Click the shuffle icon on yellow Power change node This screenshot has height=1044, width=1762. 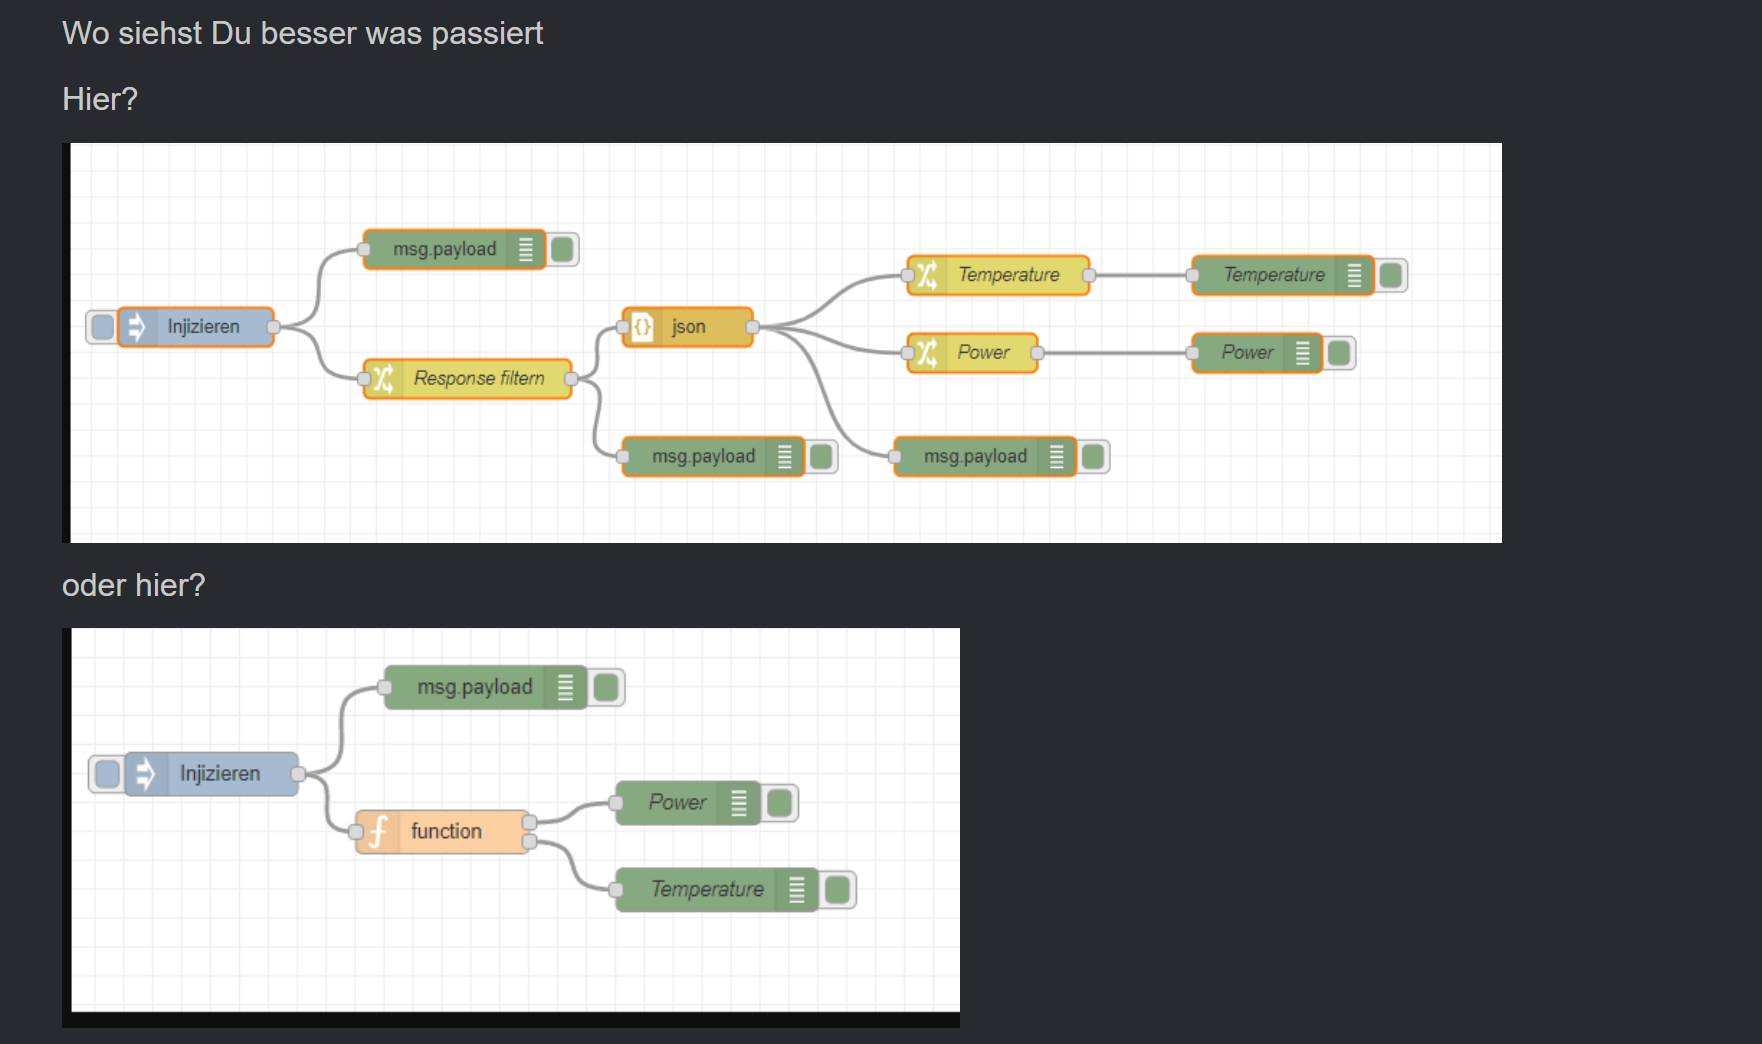(x=927, y=353)
